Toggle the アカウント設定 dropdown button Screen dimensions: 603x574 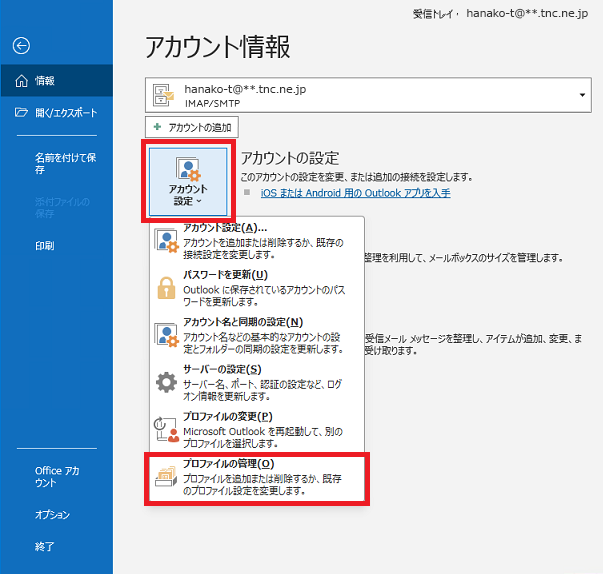pyautogui.click(x=188, y=181)
